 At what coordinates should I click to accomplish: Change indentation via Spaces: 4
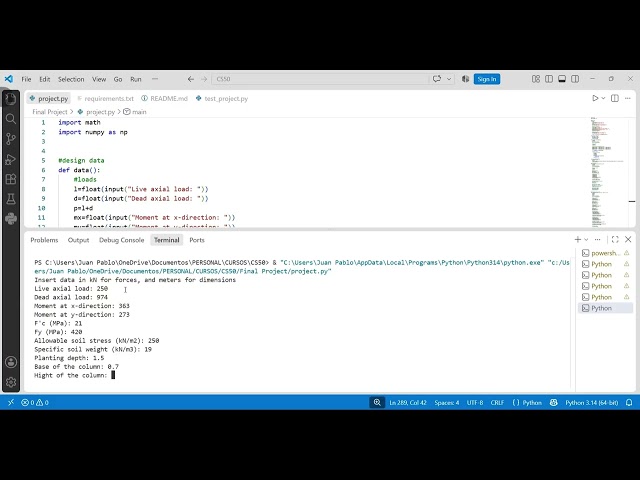(447, 402)
